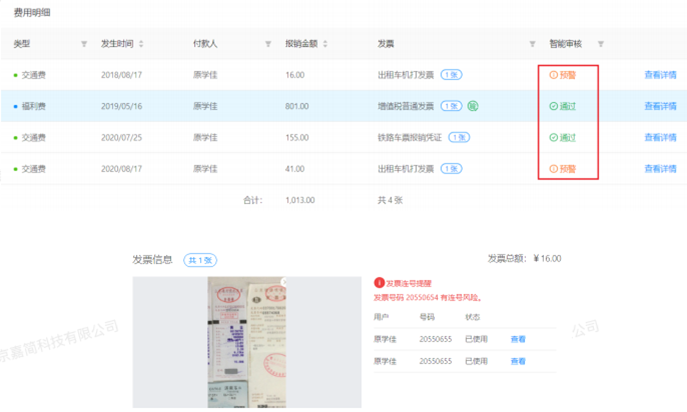Open the 发票 column filter icon
Image resolution: width=687 pixels, height=412 pixels.
(x=532, y=44)
